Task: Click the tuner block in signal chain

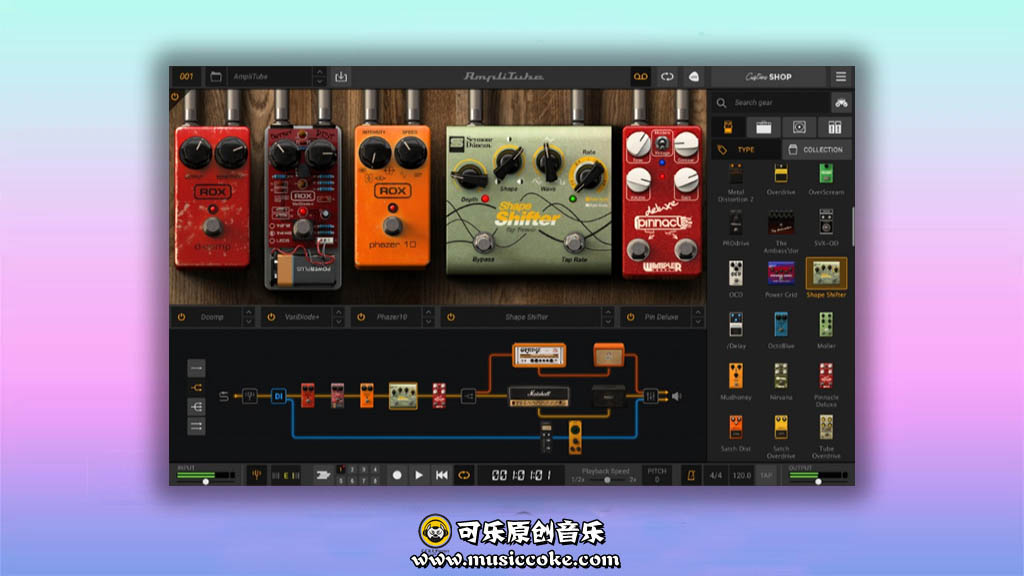Action: pos(249,396)
